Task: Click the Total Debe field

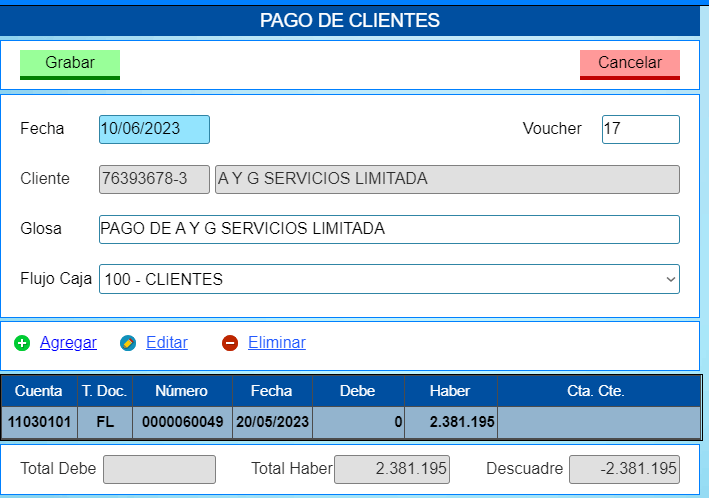Action: pos(159,470)
